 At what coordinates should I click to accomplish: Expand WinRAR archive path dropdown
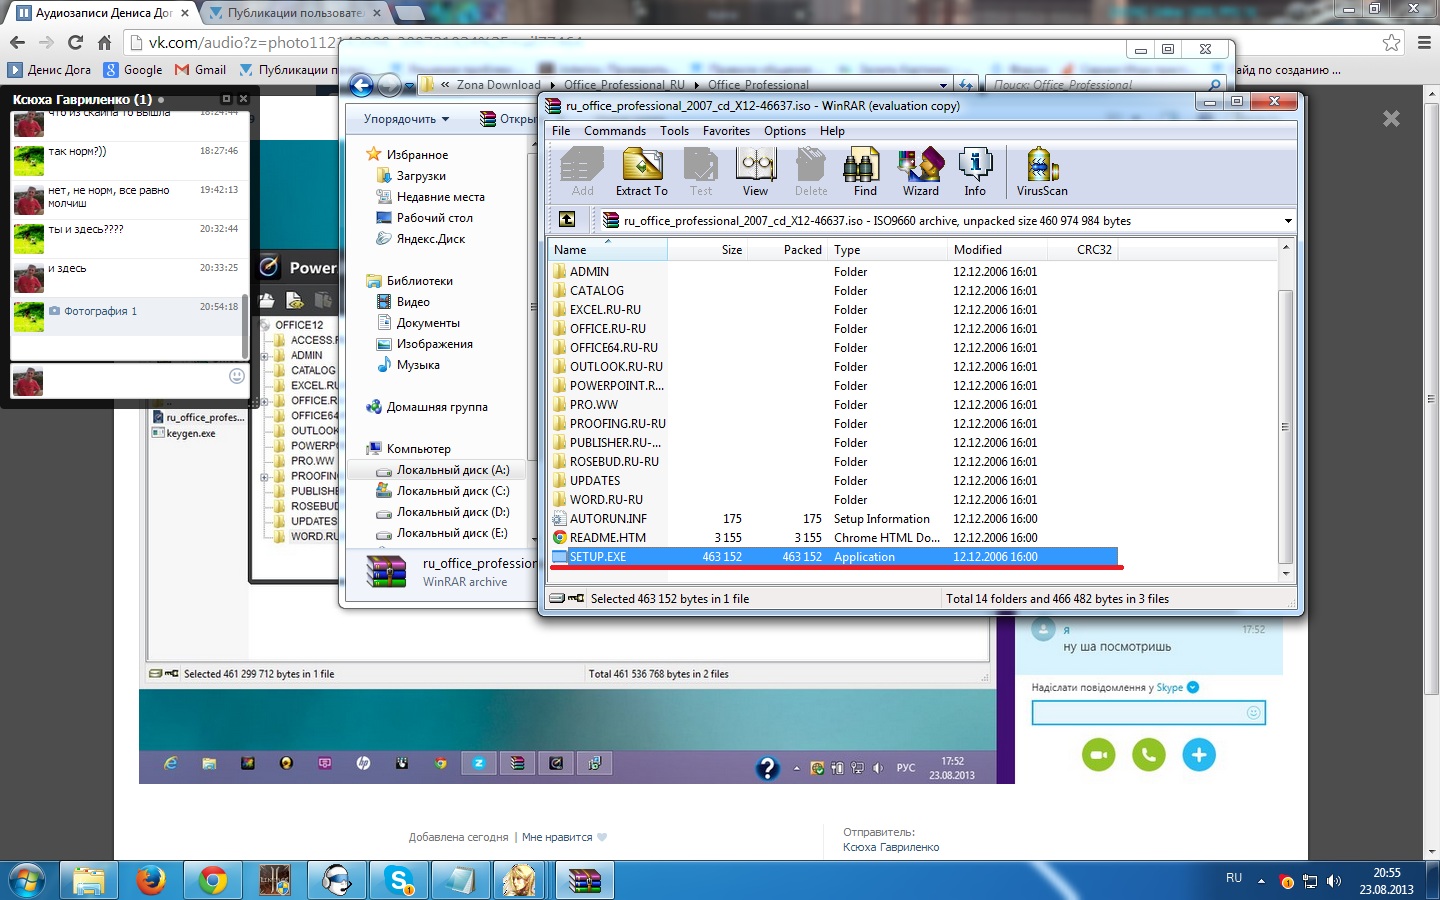1288,221
